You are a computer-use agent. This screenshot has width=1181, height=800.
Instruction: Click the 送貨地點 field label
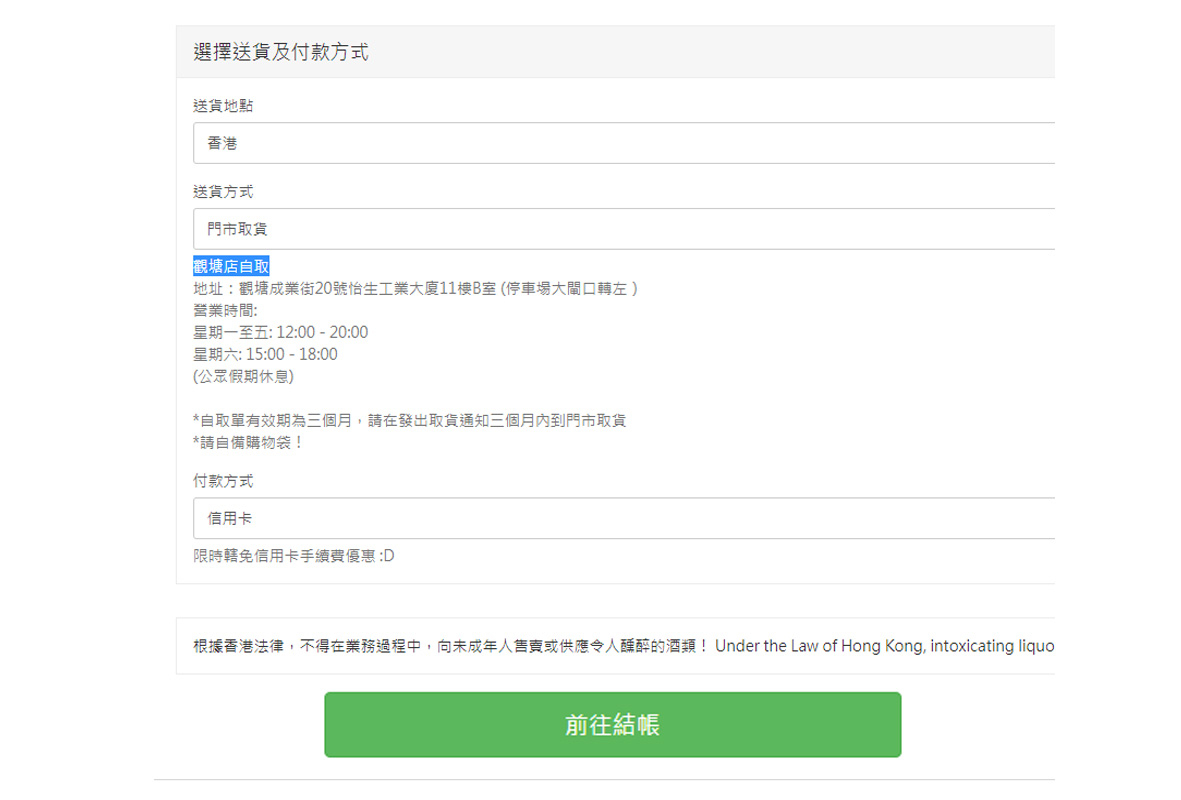[x=223, y=105]
